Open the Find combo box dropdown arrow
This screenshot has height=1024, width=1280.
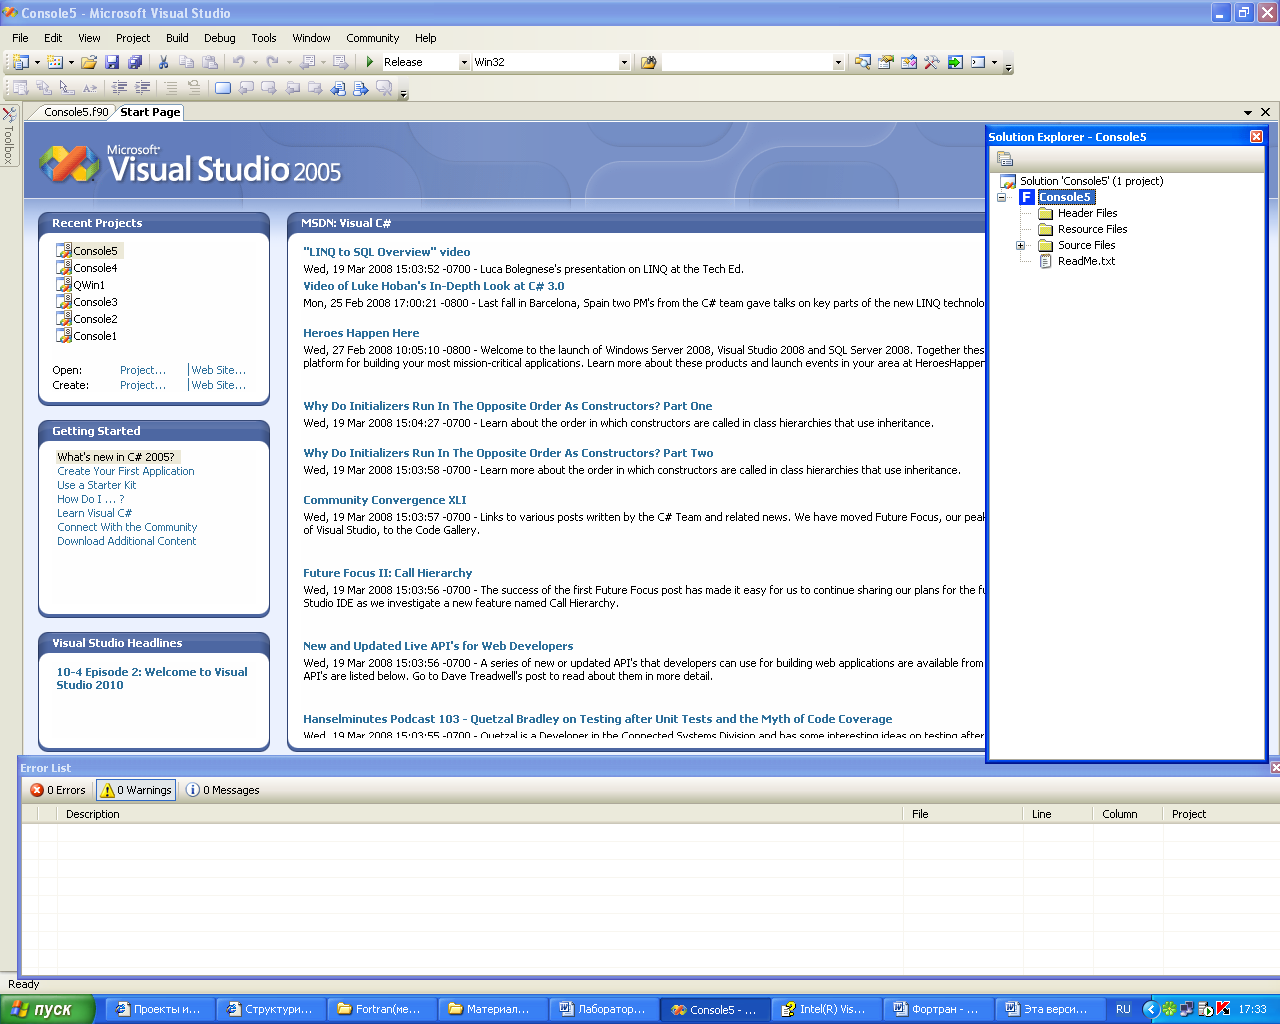tap(838, 62)
